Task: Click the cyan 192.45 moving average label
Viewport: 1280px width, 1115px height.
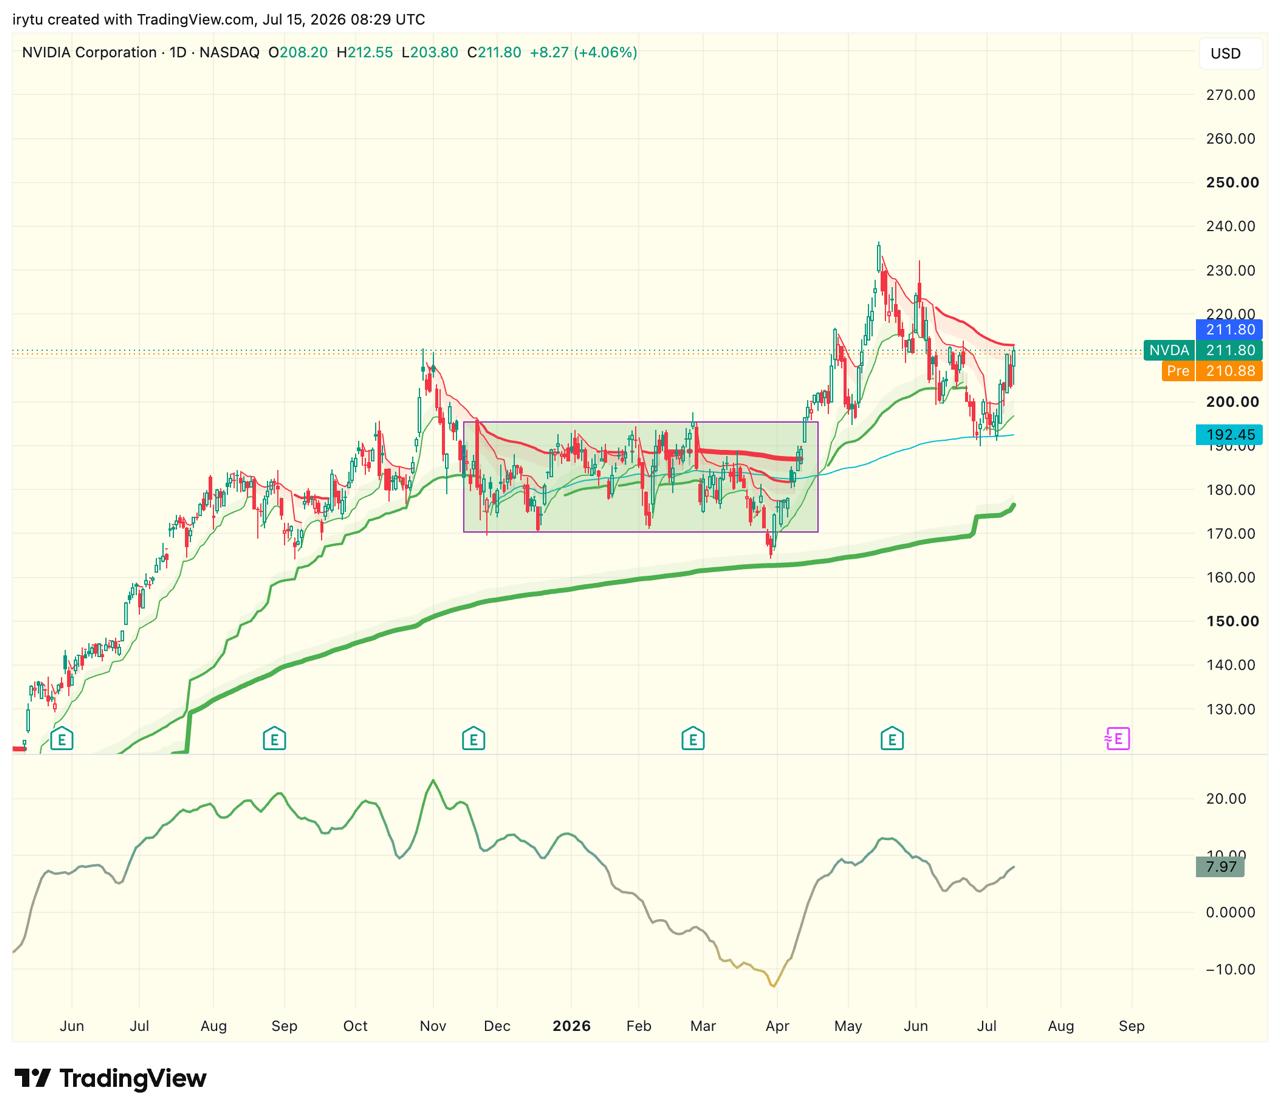Action: point(1229,435)
